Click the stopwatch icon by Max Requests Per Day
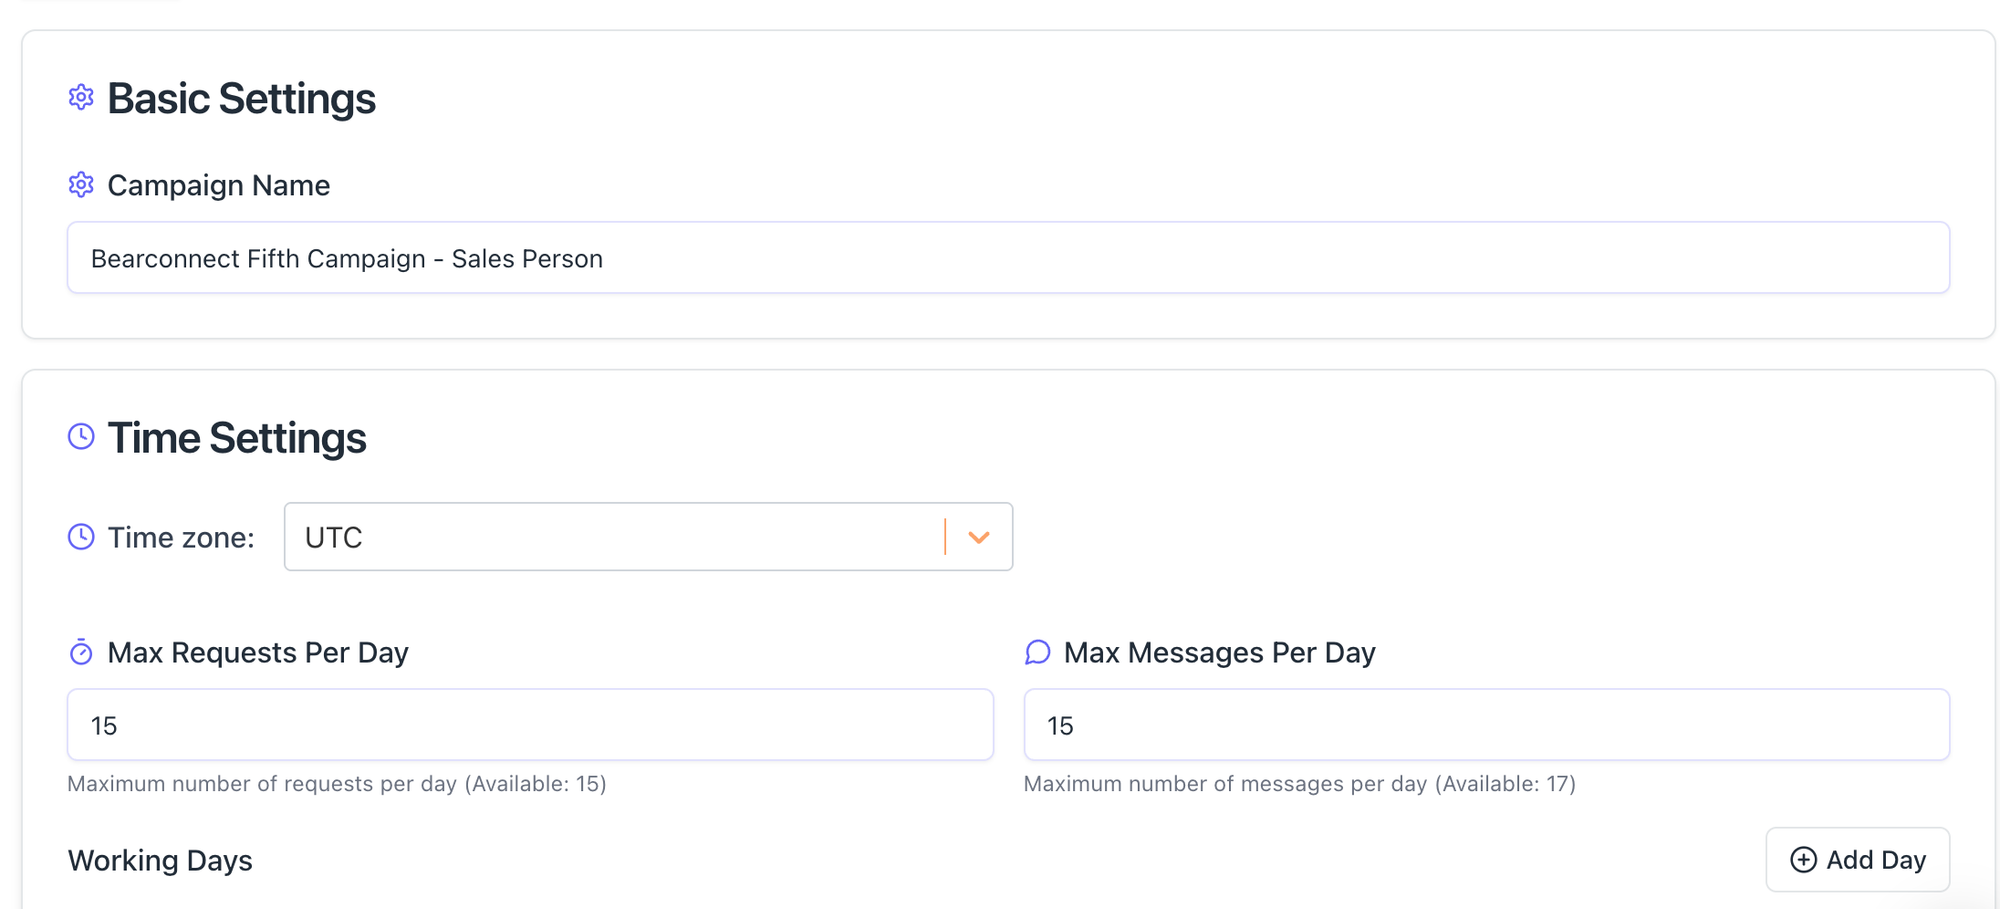 pyautogui.click(x=81, y=653)
